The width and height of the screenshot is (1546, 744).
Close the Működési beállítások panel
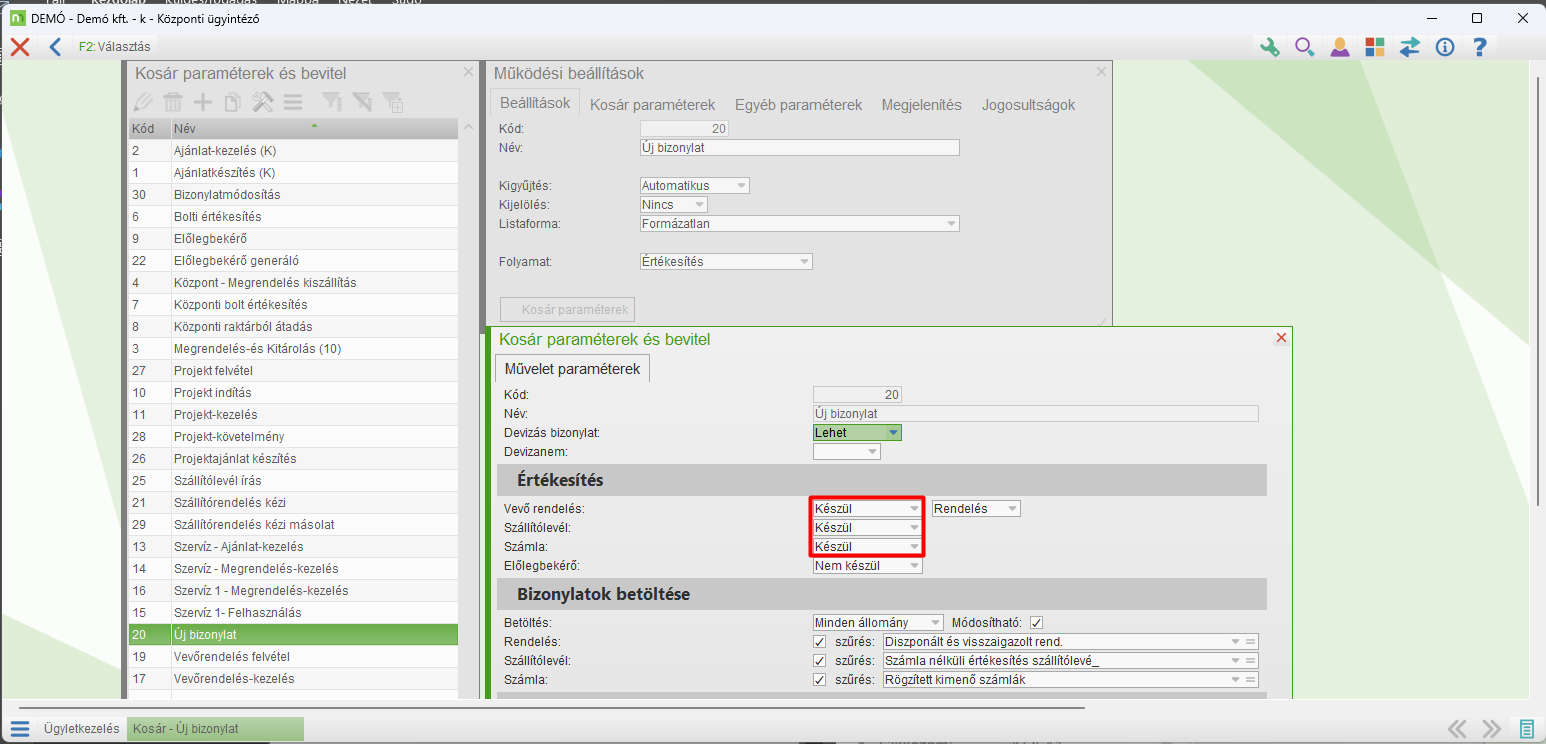point(1101,72)
